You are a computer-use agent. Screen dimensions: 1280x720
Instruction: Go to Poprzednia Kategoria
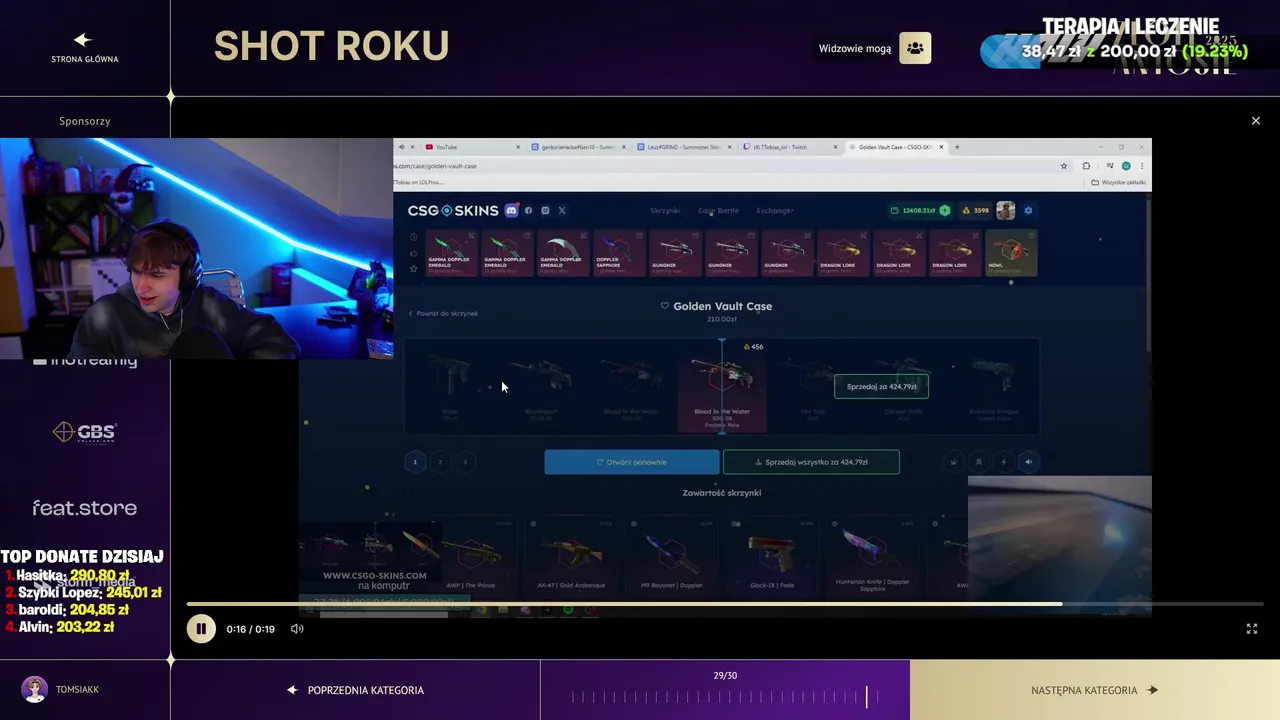[356, 690]
